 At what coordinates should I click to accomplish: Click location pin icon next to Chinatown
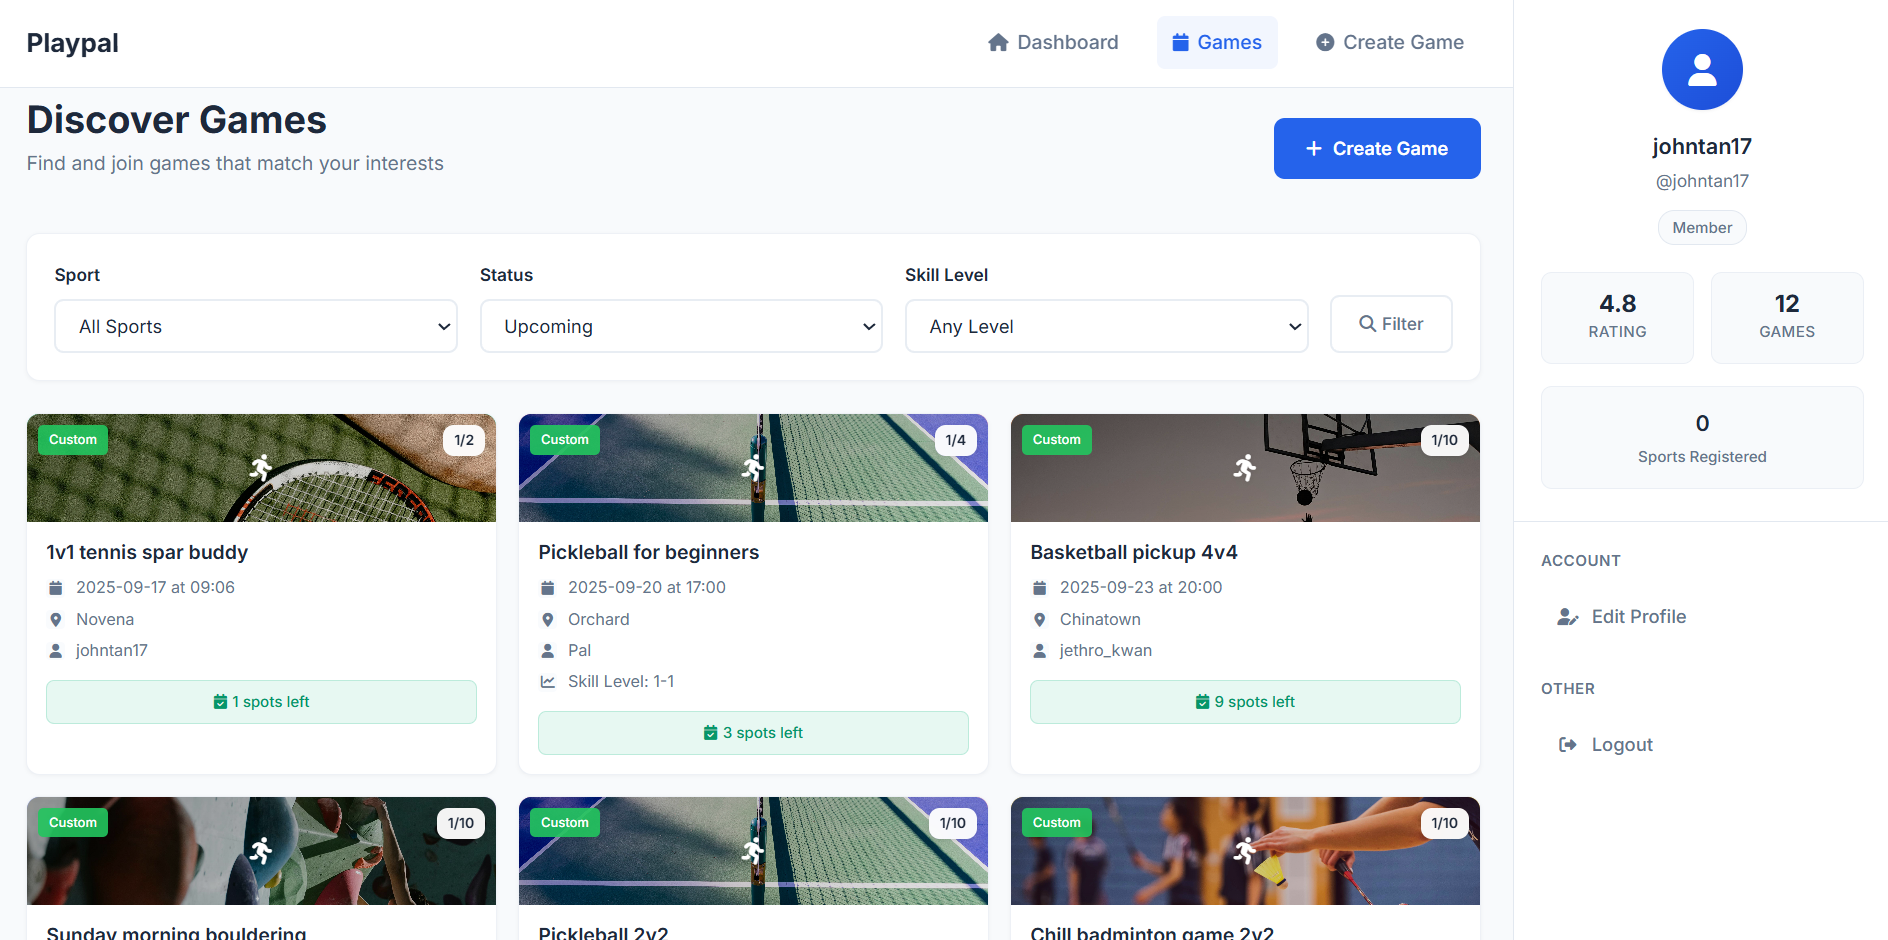pos(1040,620)
